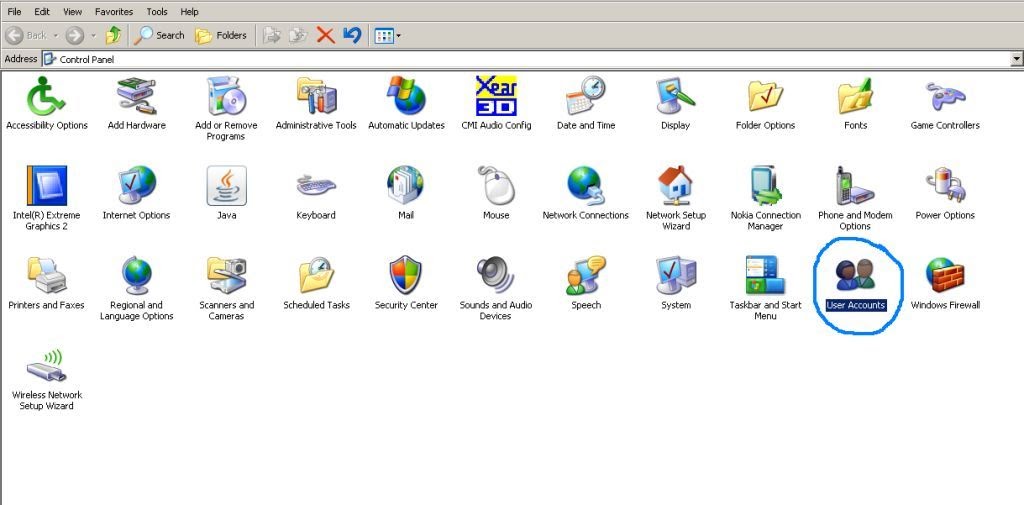Go up one folder level
The height and width of the screenshot is (505, 1024).
[114, 35]
